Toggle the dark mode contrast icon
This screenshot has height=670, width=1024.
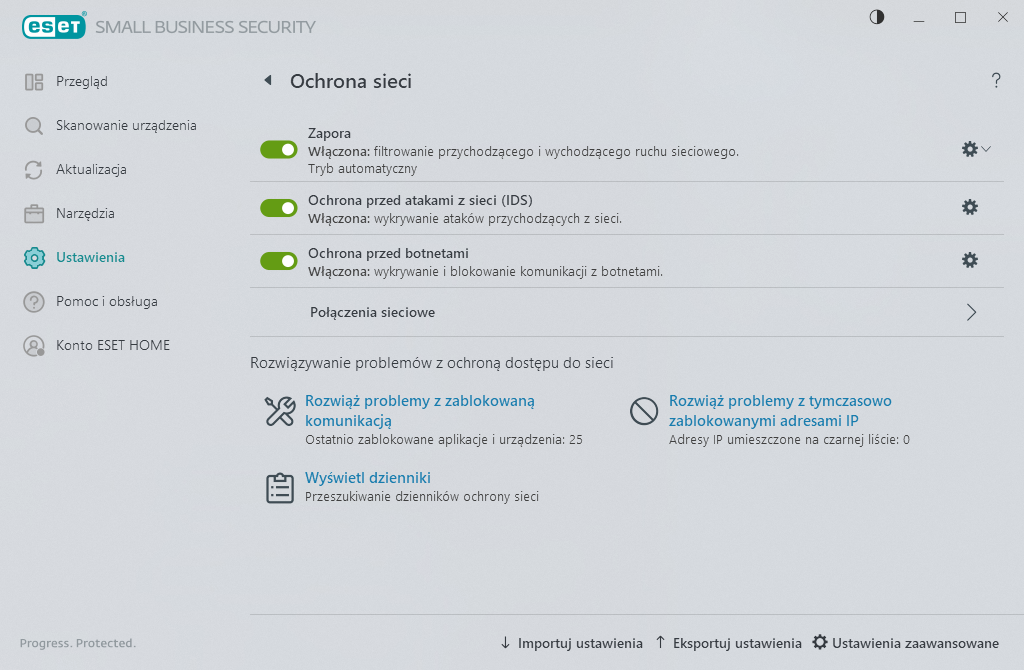click(x=876, y=17)
